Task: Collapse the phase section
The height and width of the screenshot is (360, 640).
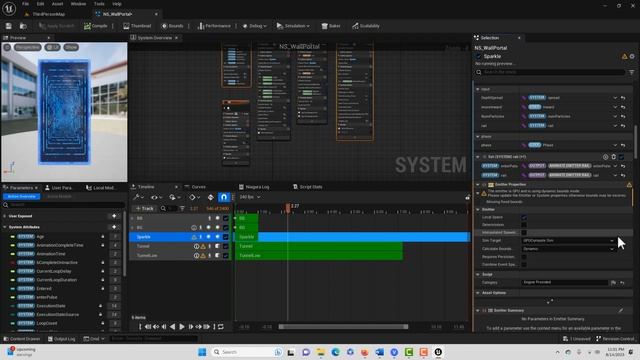Action: coord(478,136)
